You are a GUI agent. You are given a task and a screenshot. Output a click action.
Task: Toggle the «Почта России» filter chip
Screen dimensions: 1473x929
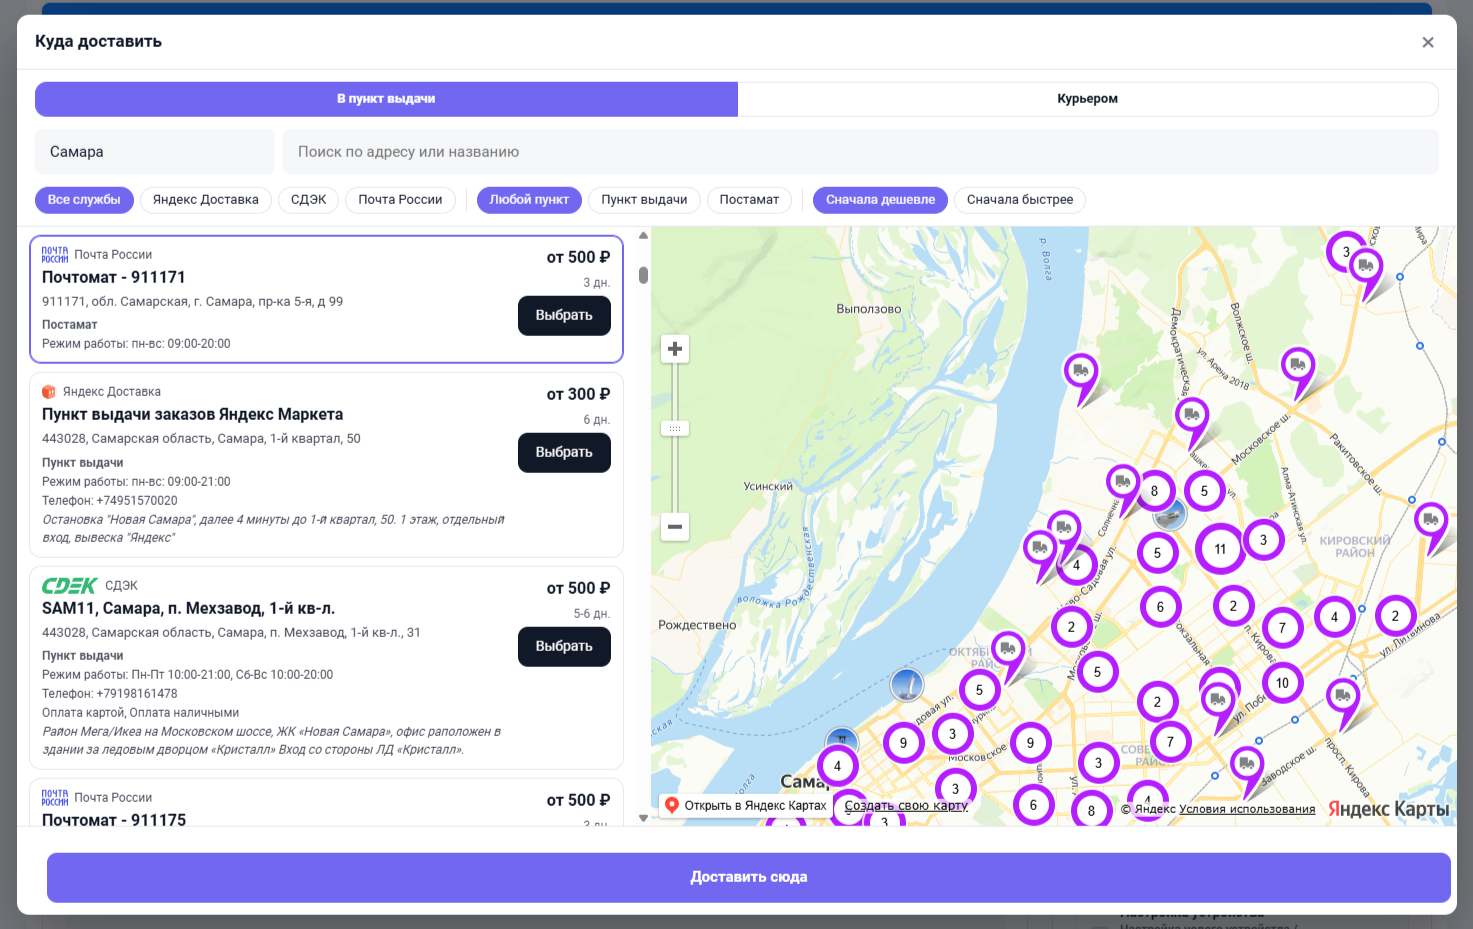(400, 200)
